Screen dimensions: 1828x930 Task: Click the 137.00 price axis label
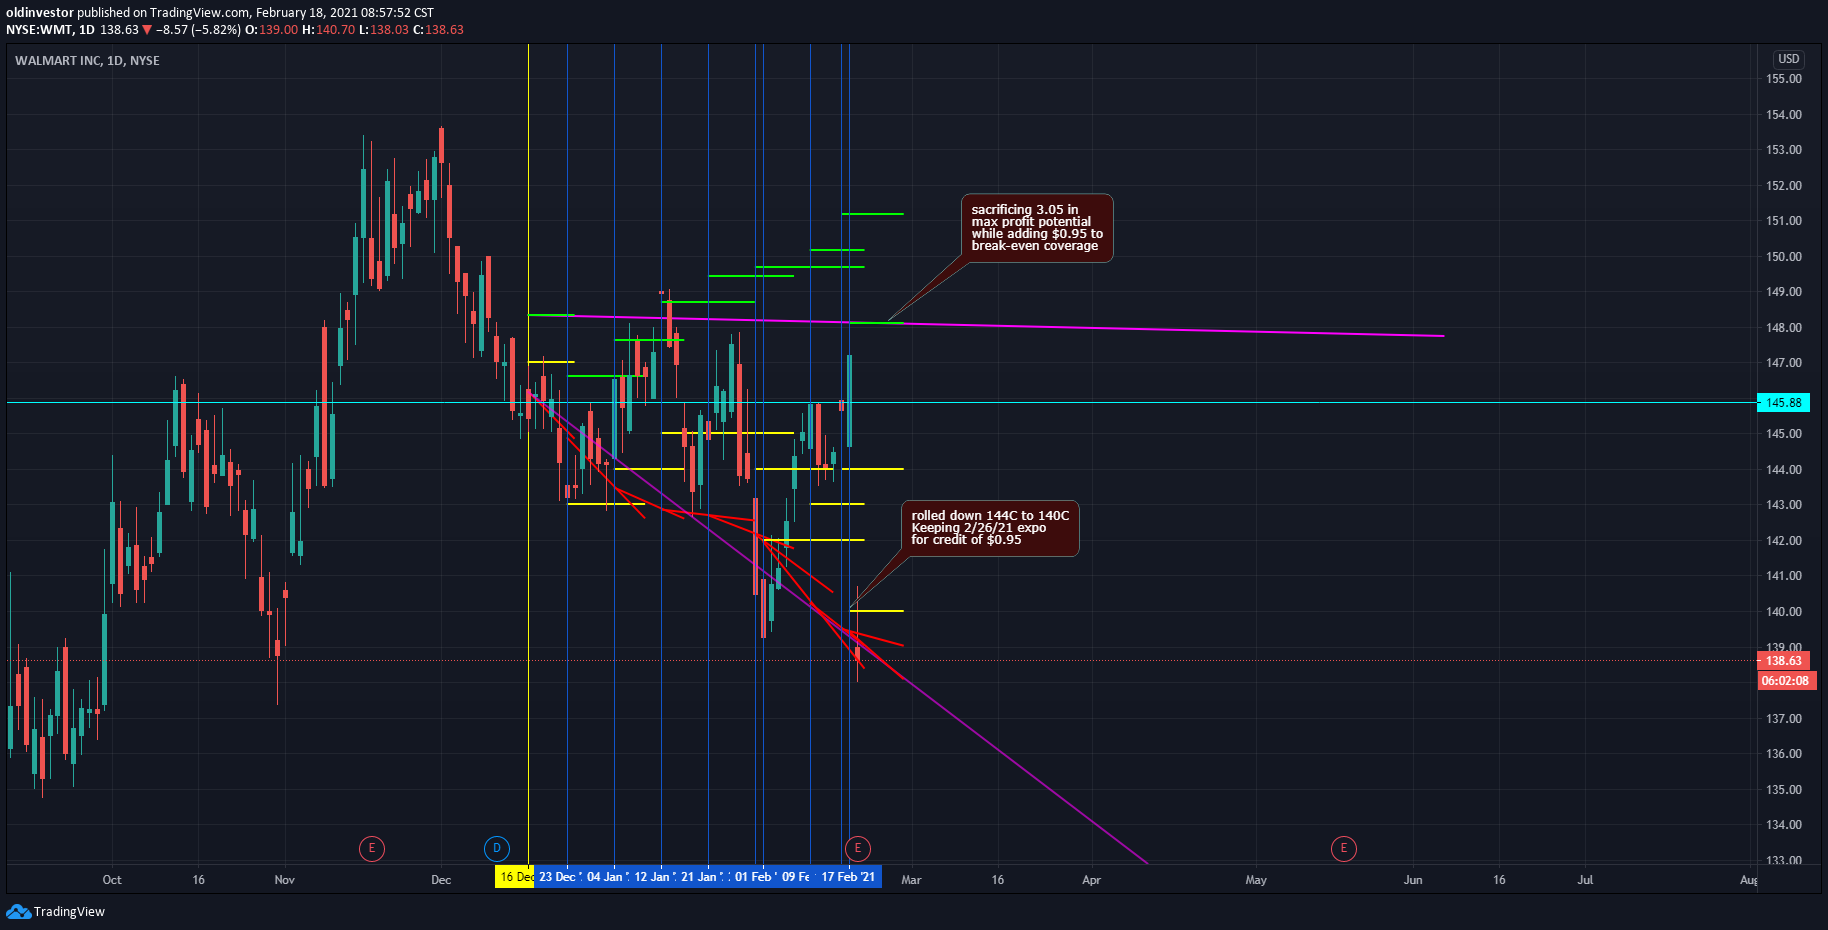coord(1784,719)
